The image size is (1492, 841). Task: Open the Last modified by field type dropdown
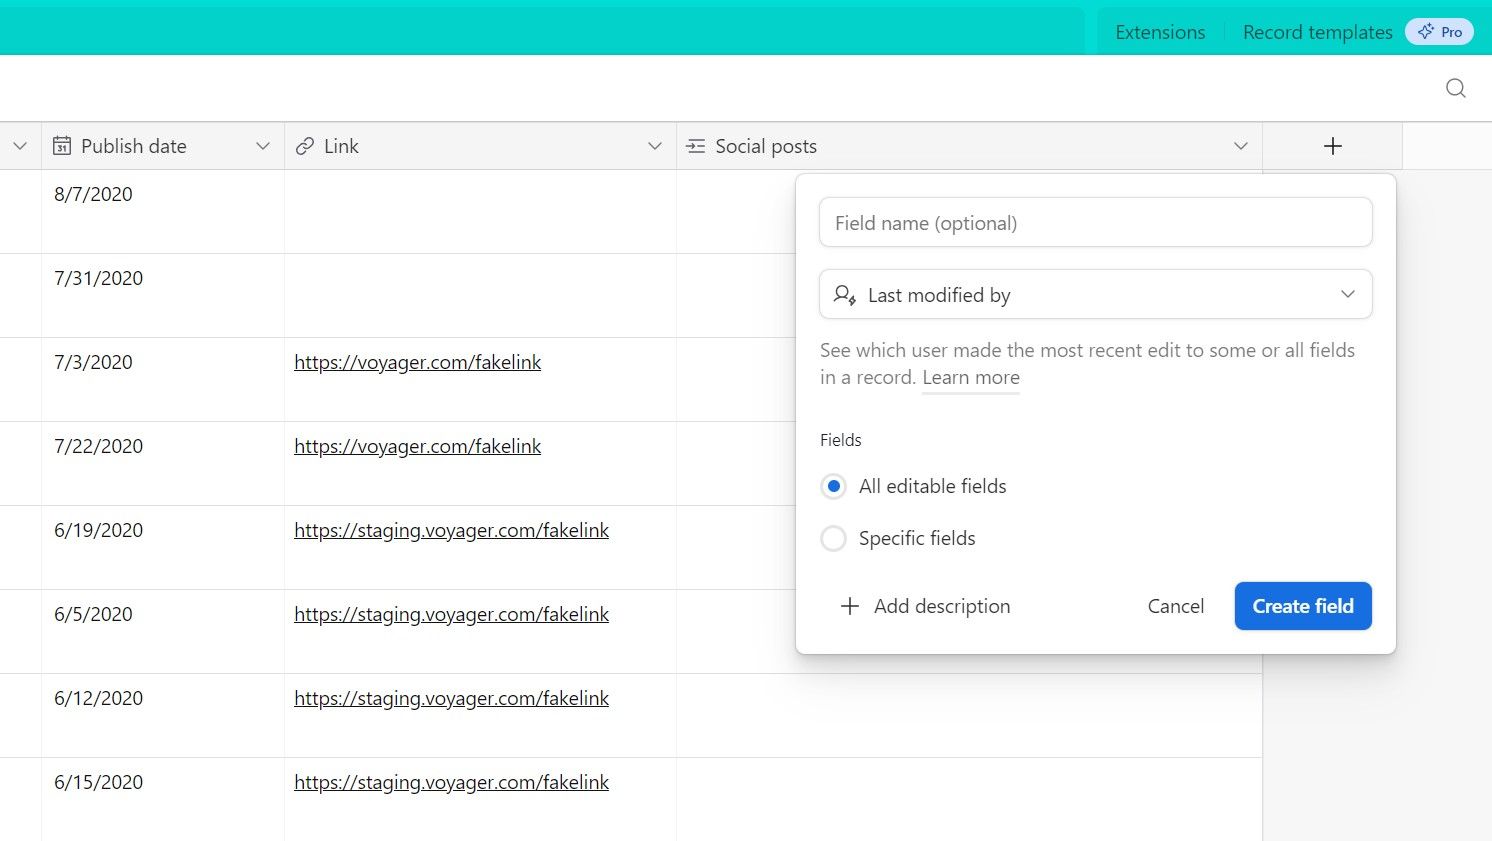coord(1347,294)
